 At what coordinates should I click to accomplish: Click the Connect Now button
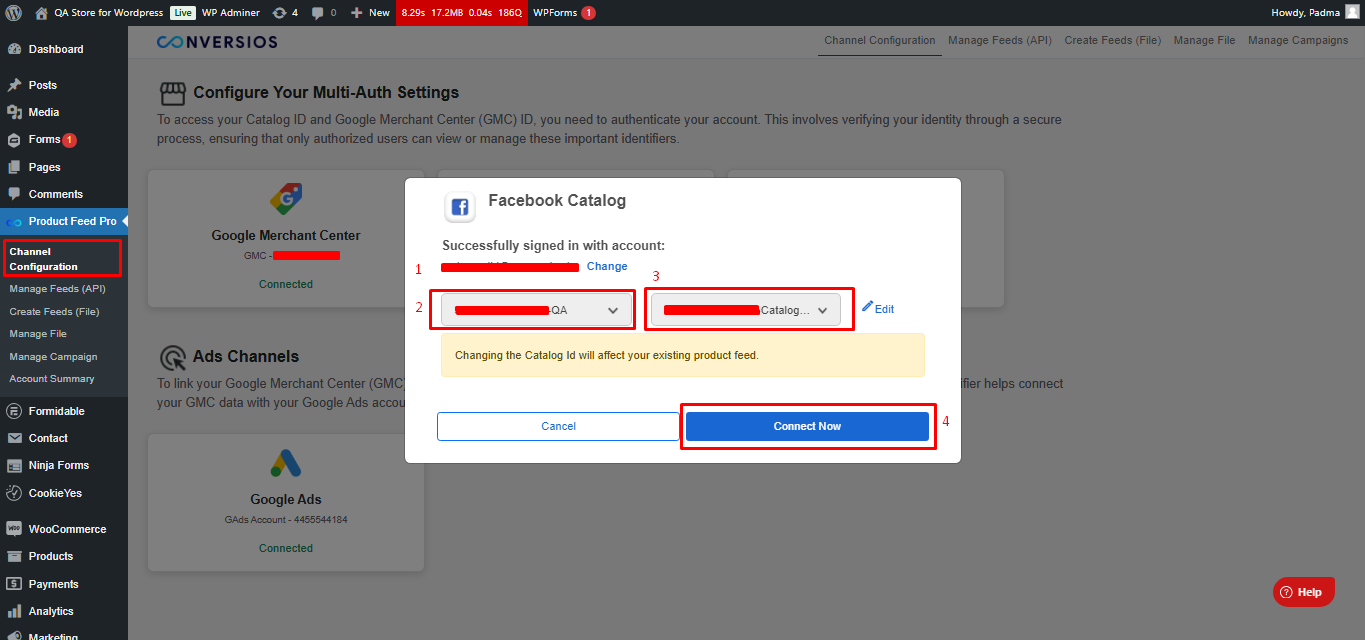point(807,426)
